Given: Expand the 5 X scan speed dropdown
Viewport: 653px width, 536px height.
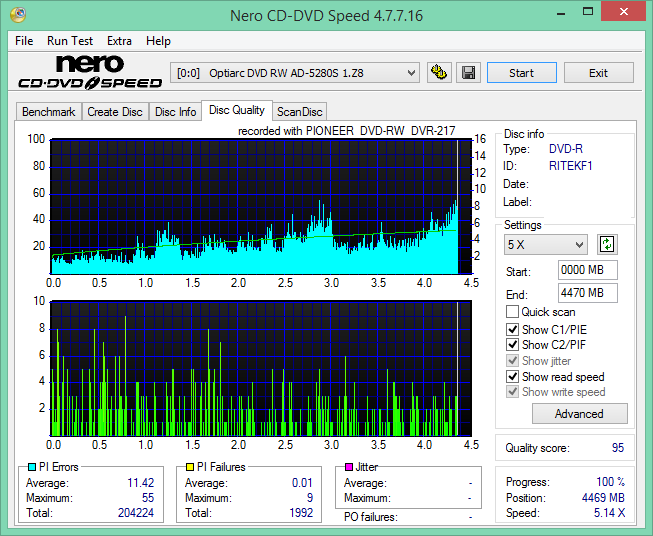Looking at the screenshot, I should (x=545, y=244).
